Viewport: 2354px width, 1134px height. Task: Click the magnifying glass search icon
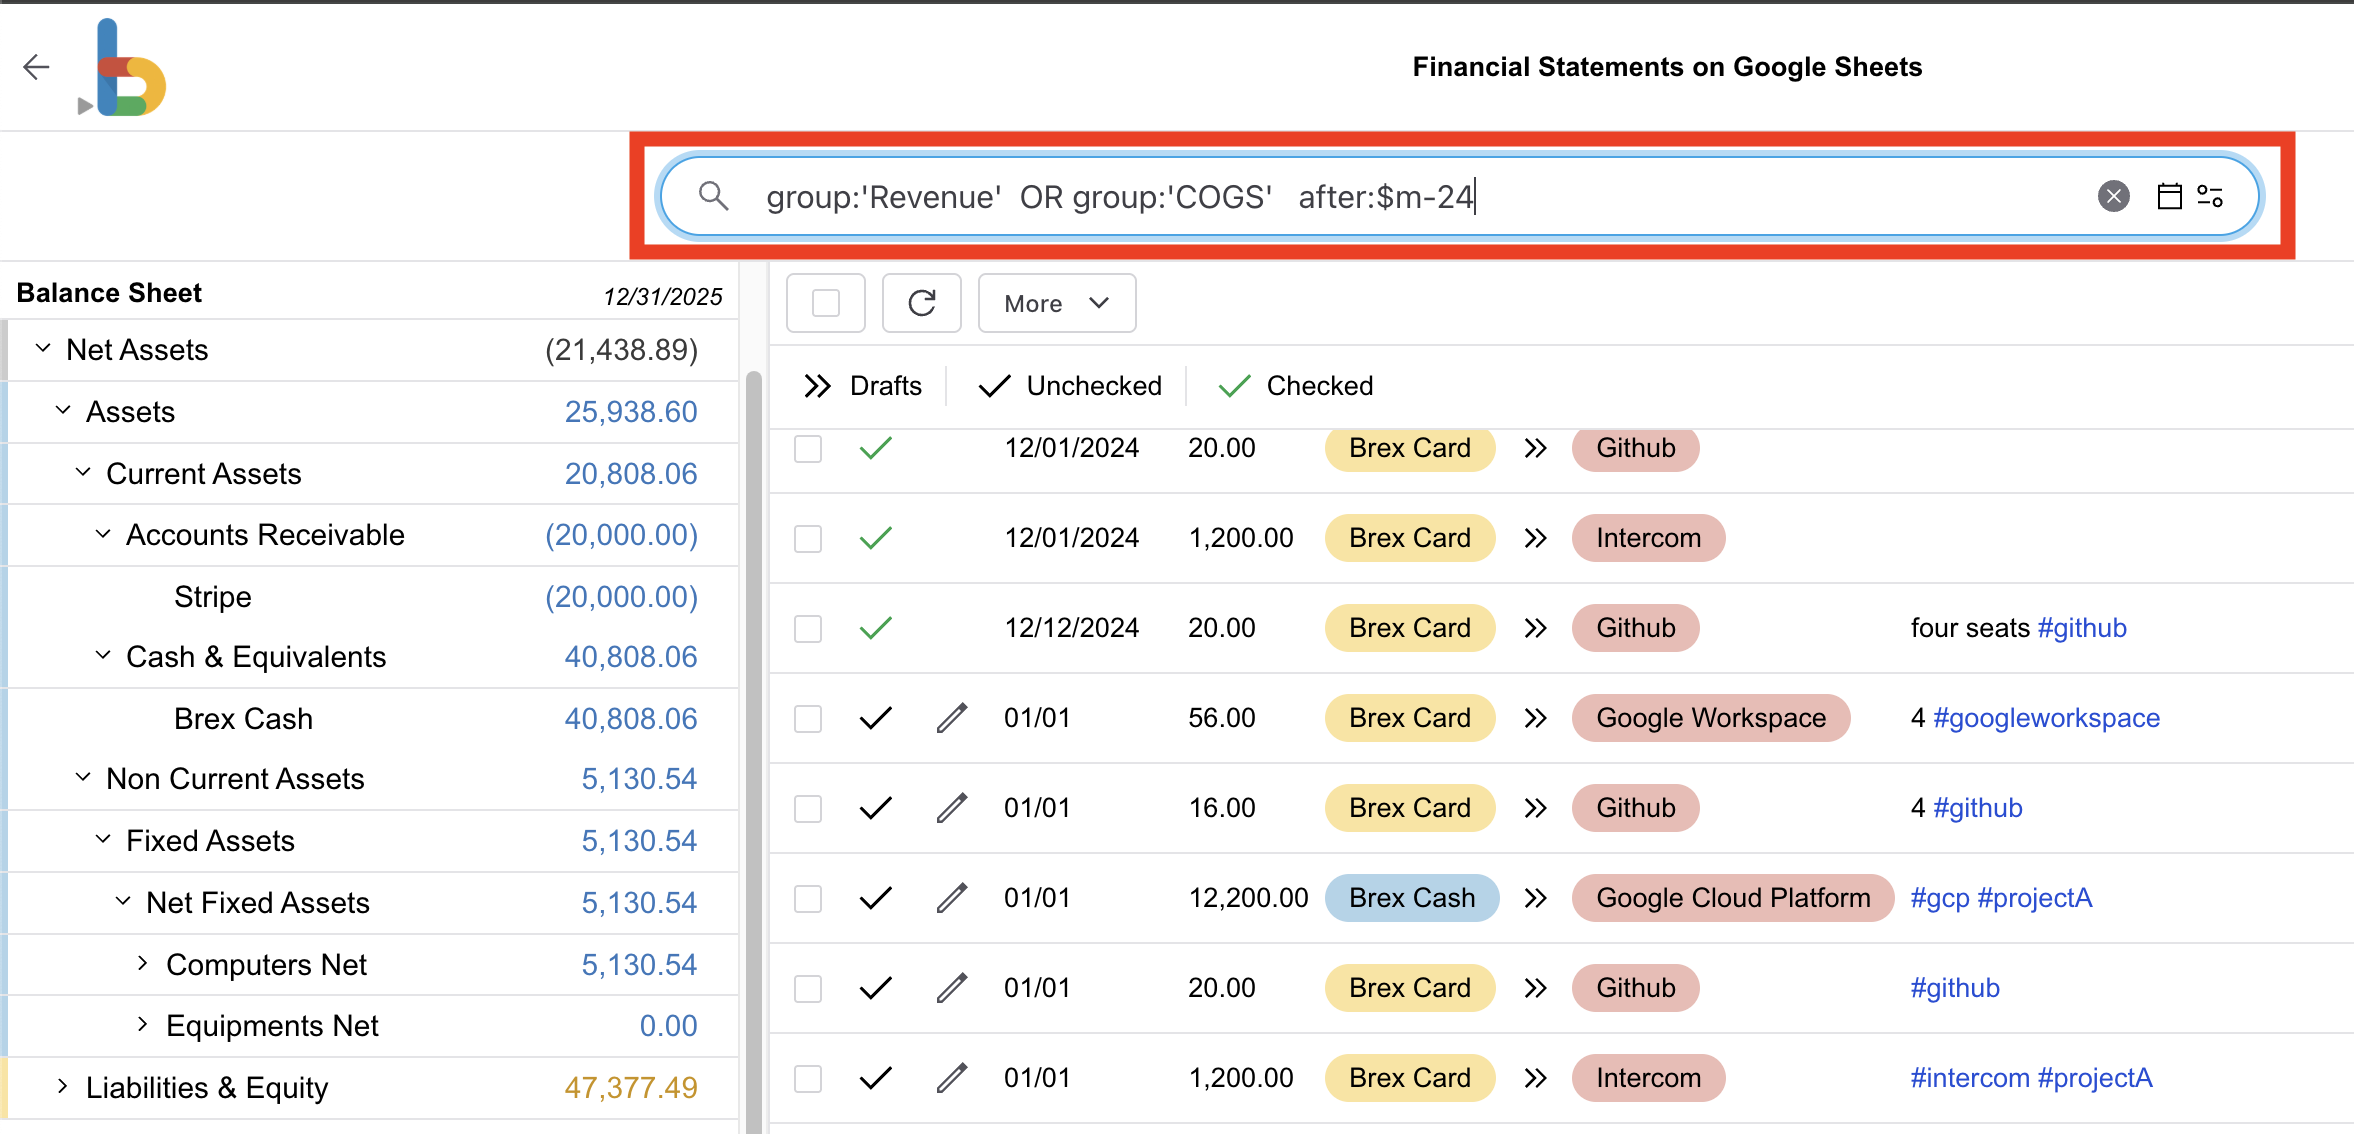713,196
